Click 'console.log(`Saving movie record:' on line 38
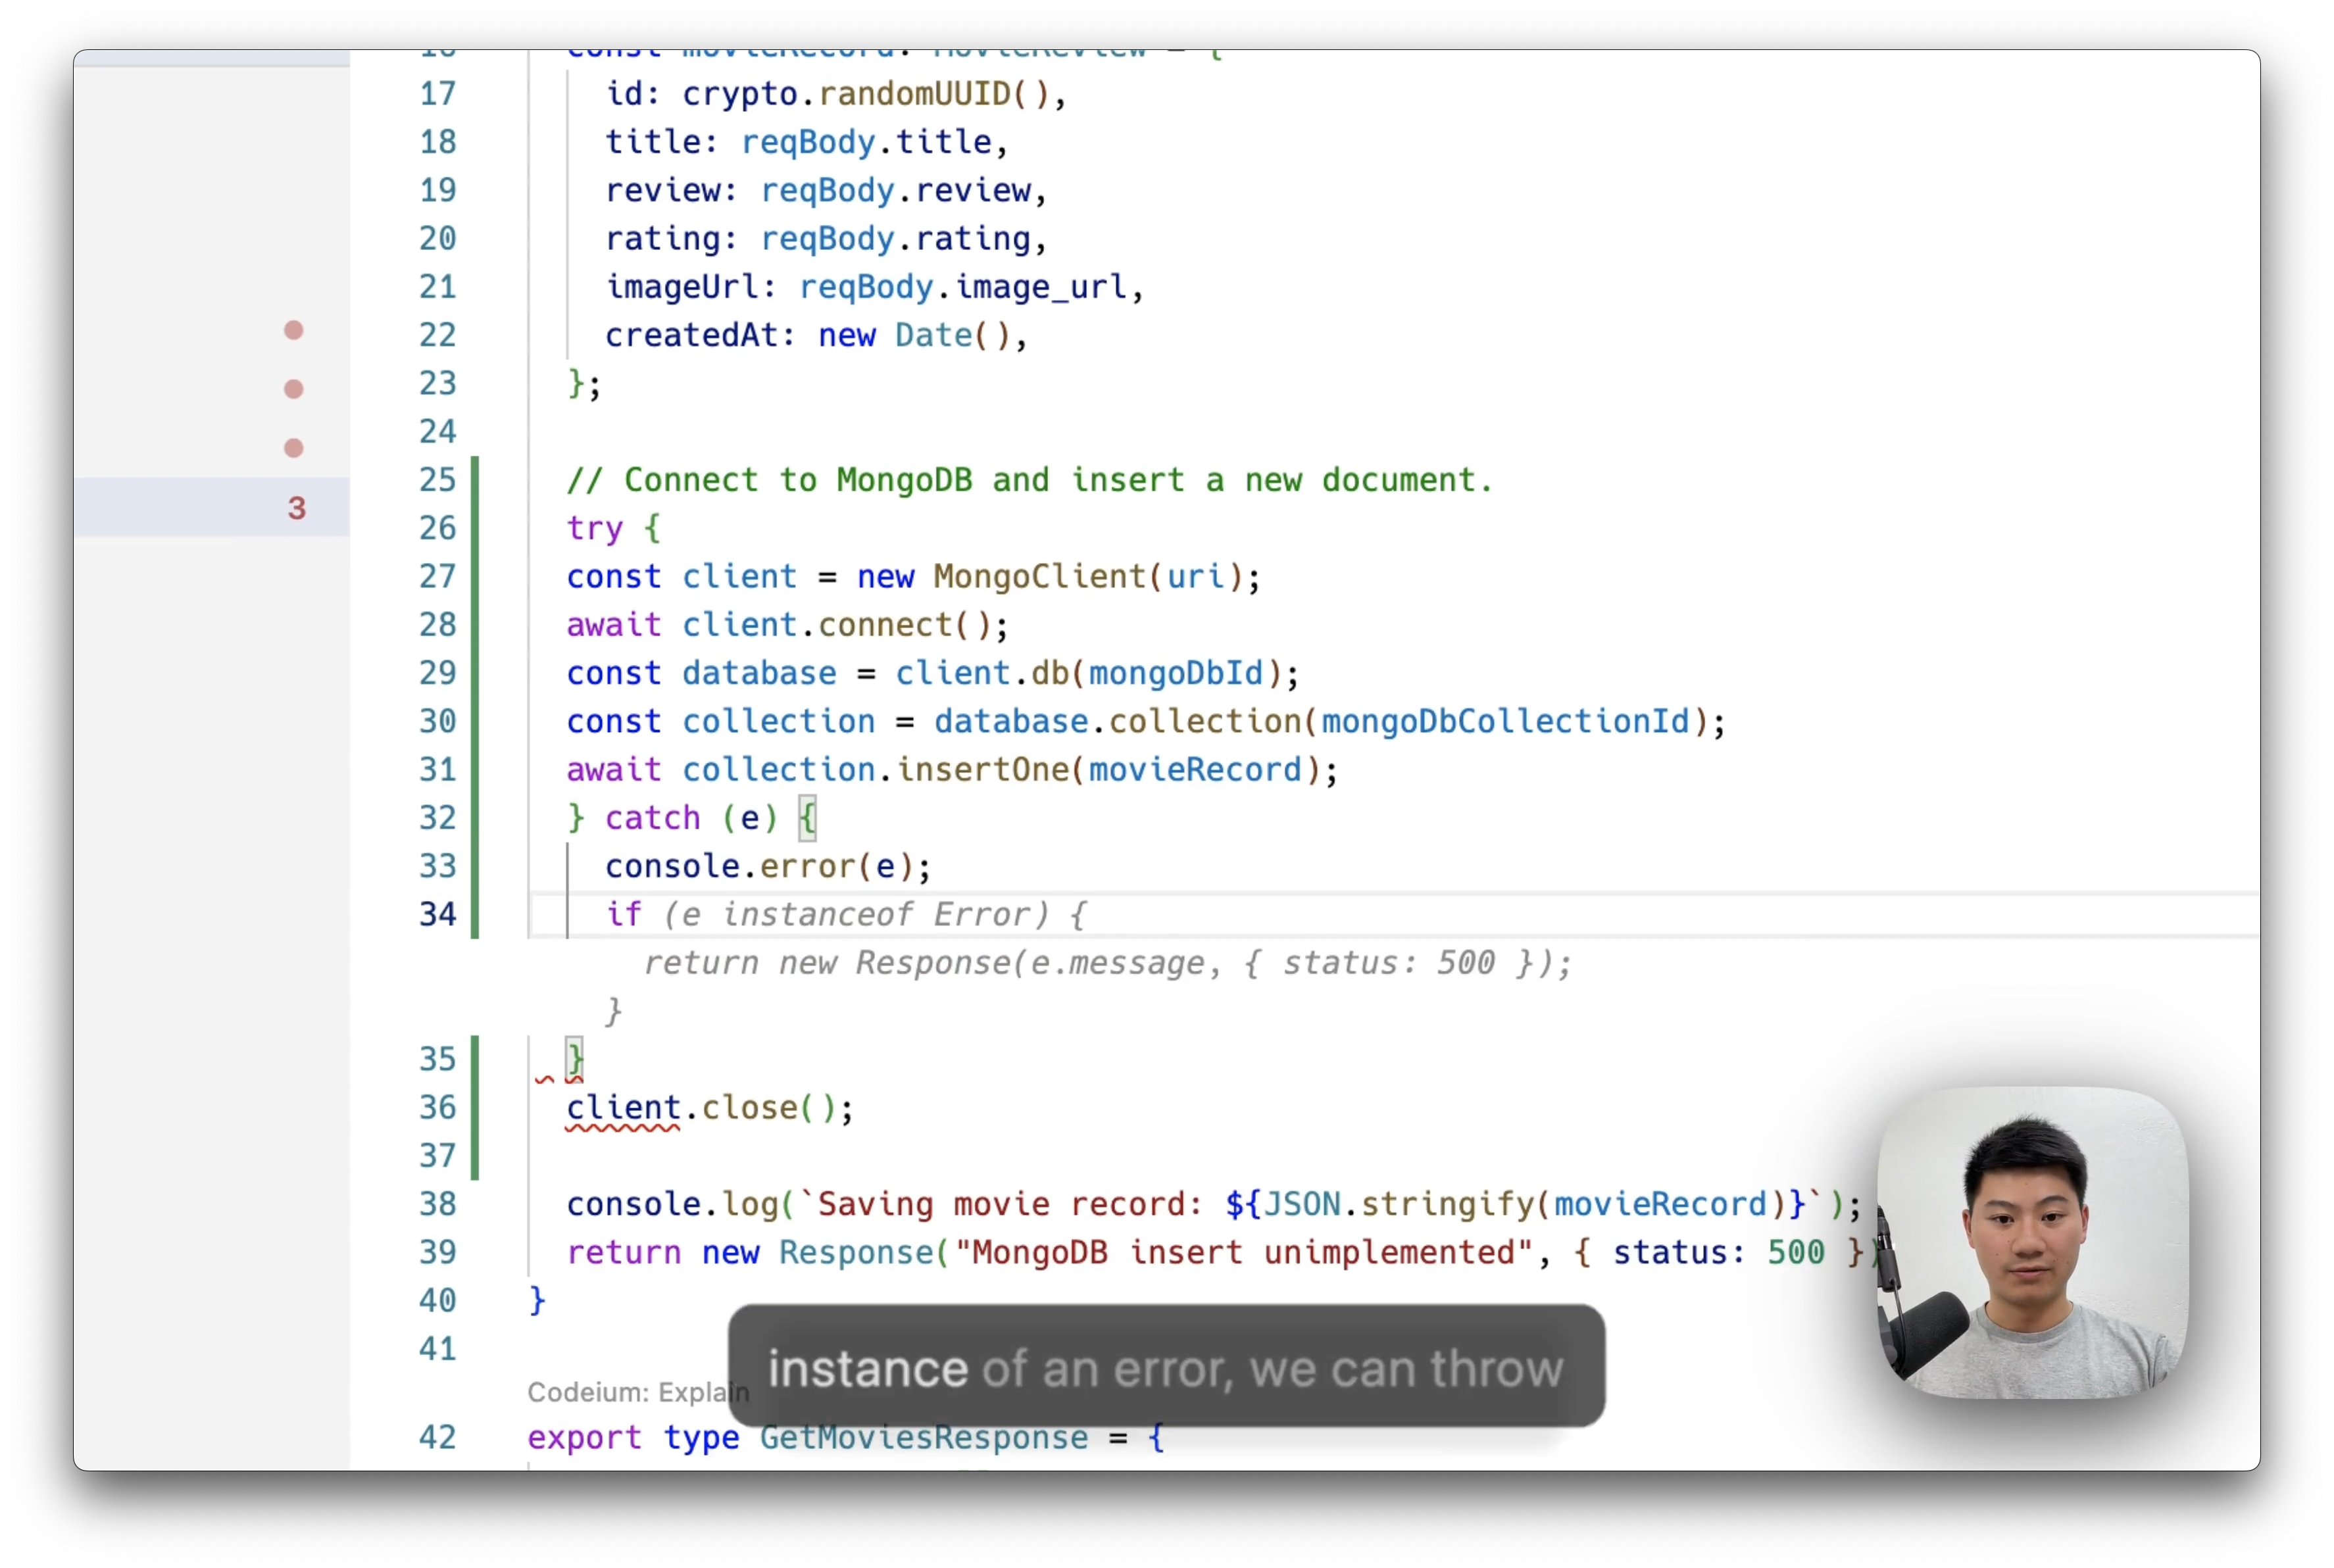Image resolution: width=2334 pixels, height=1568 pixels. pos(884,1204)
